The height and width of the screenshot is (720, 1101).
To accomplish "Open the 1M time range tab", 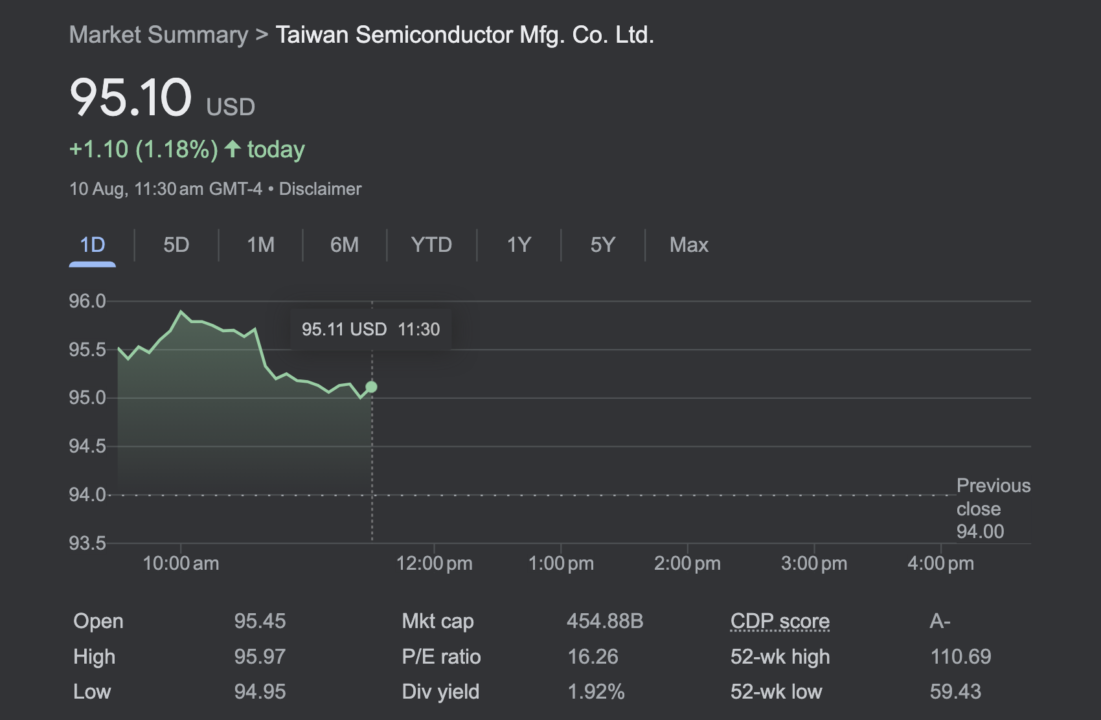I will (x=261, y=245).
